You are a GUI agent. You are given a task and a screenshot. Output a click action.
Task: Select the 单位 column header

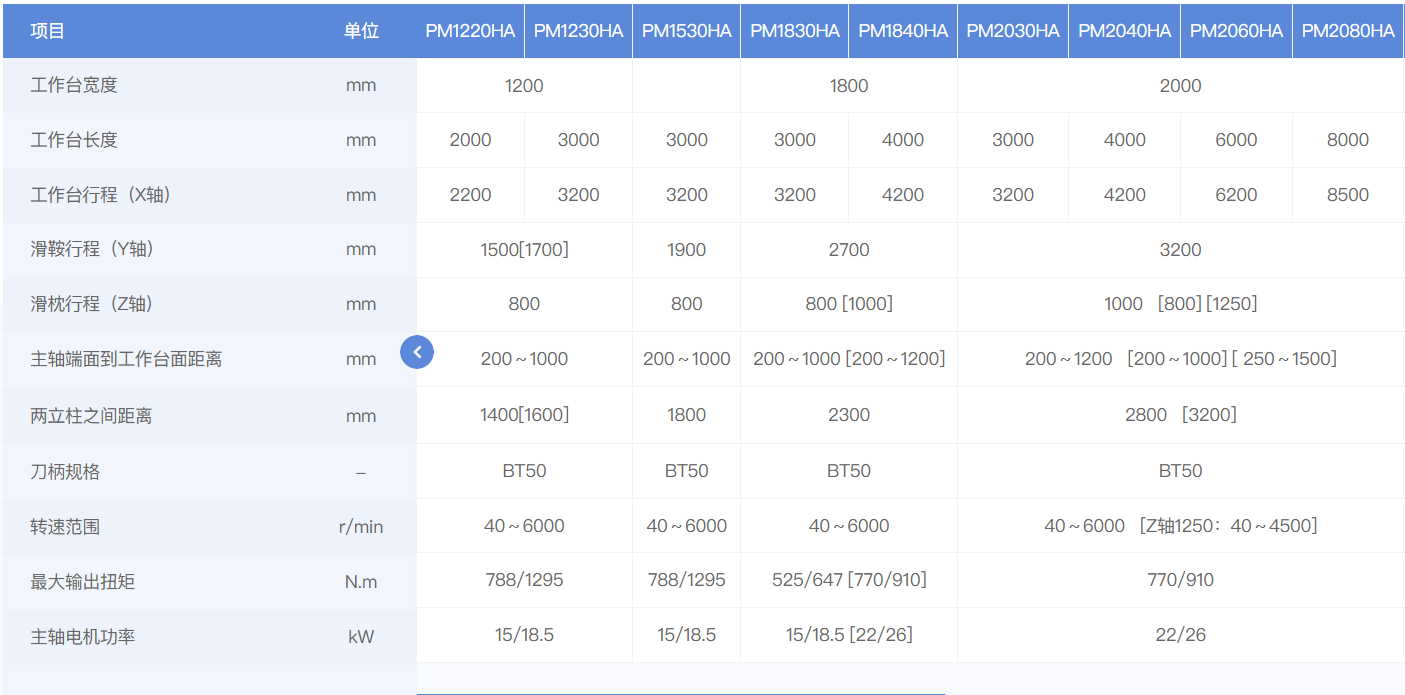pyautogui.click(x=361, y=31)
